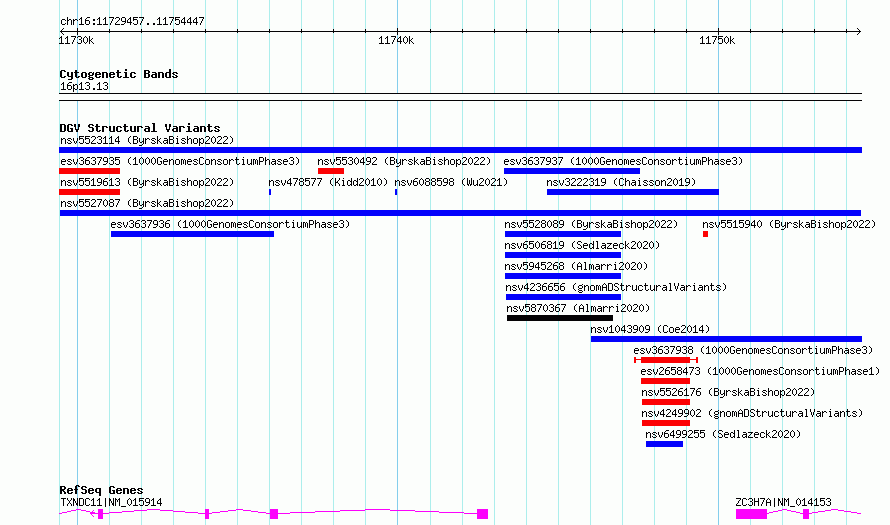Click the esv3637938 1000GenomesConsortiumPhase3 label

pyautogui.click(x=753, y=350)
